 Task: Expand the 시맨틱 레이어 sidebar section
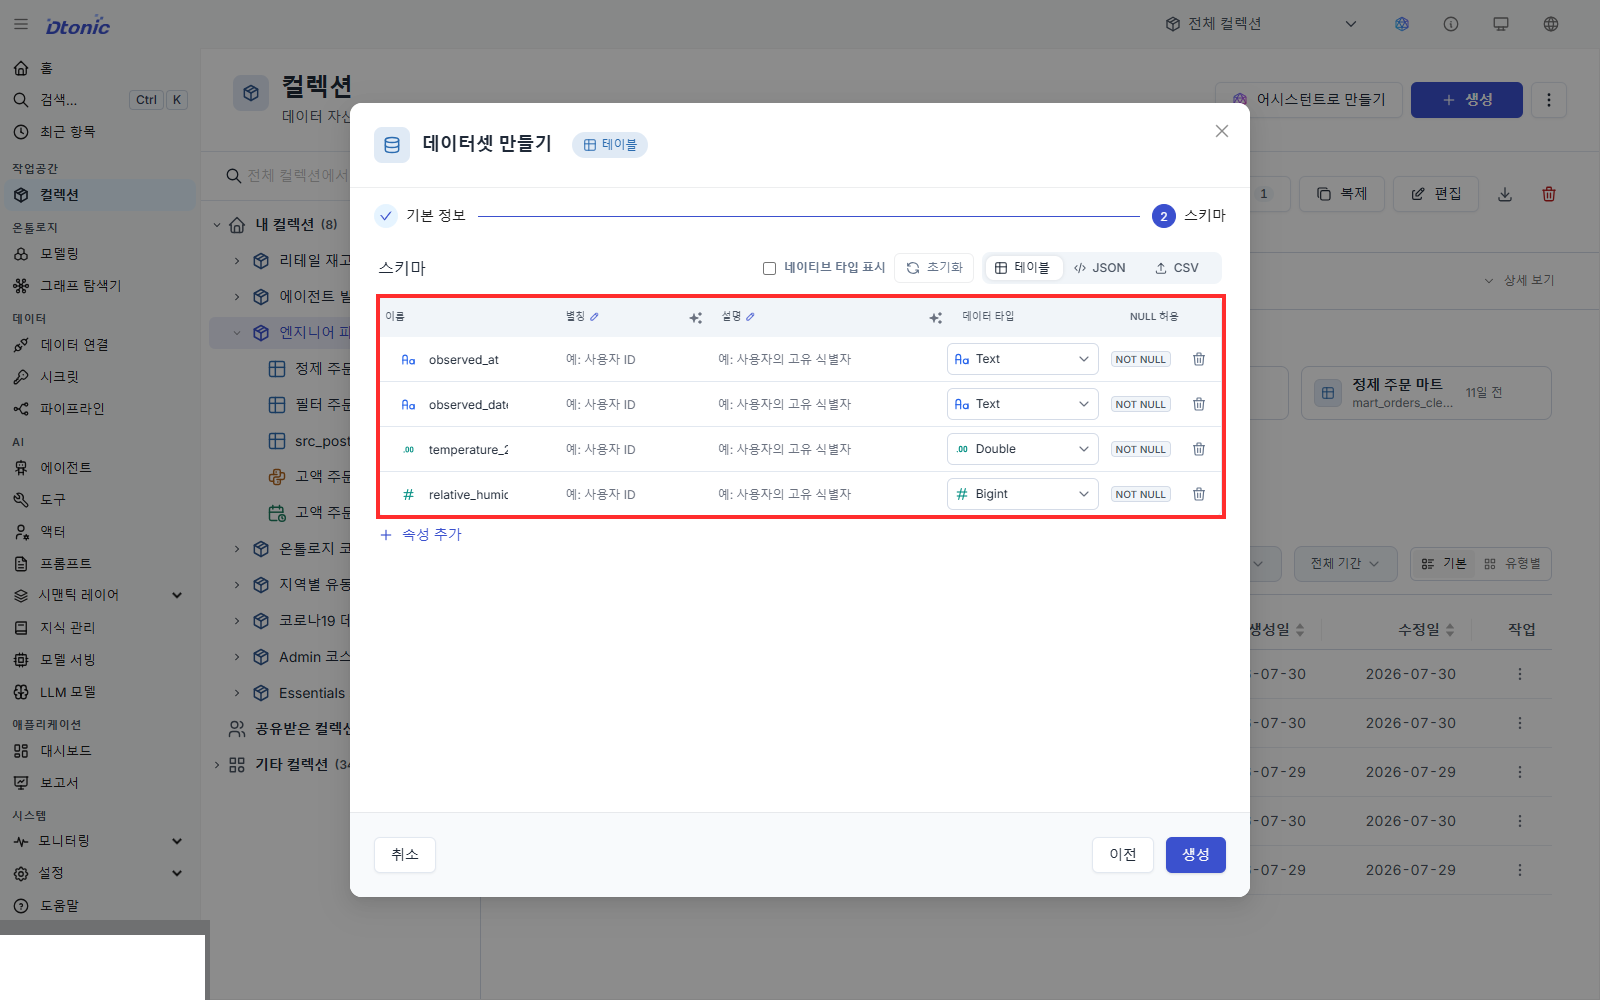pos(98,595)
